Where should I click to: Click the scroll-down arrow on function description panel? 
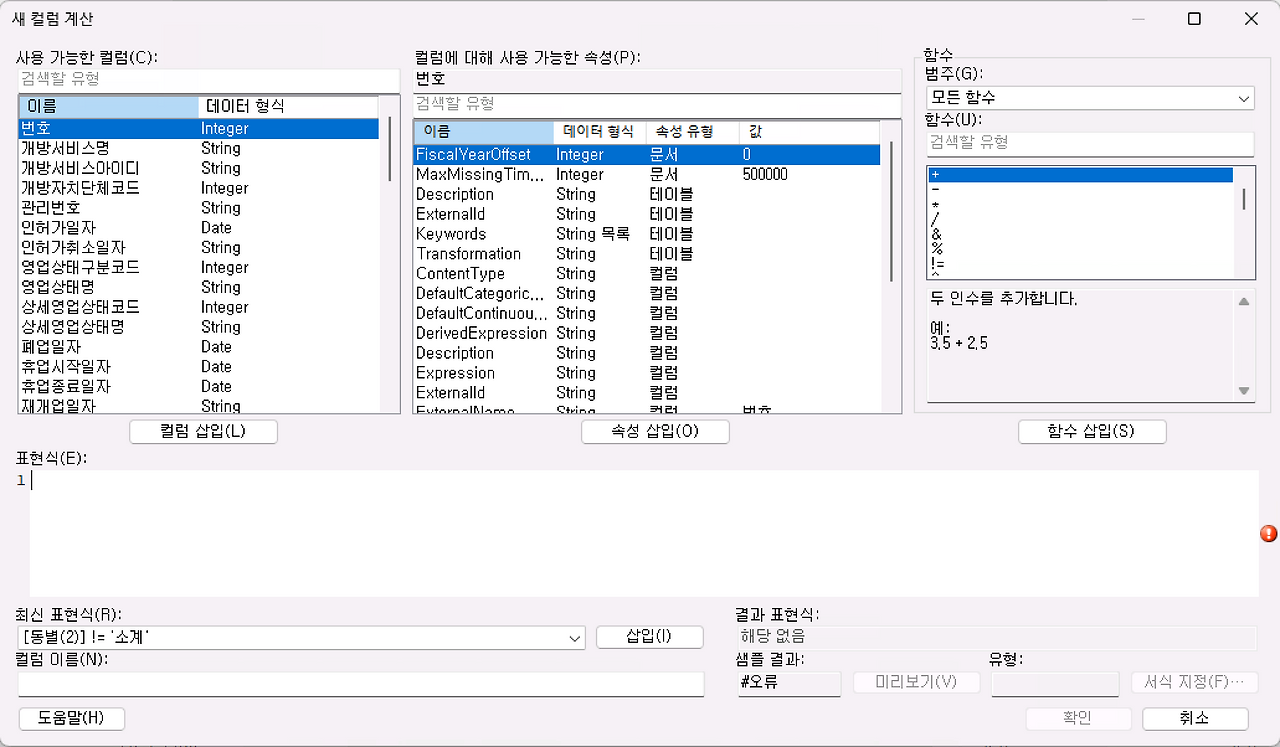click(x=1243, y=390)
